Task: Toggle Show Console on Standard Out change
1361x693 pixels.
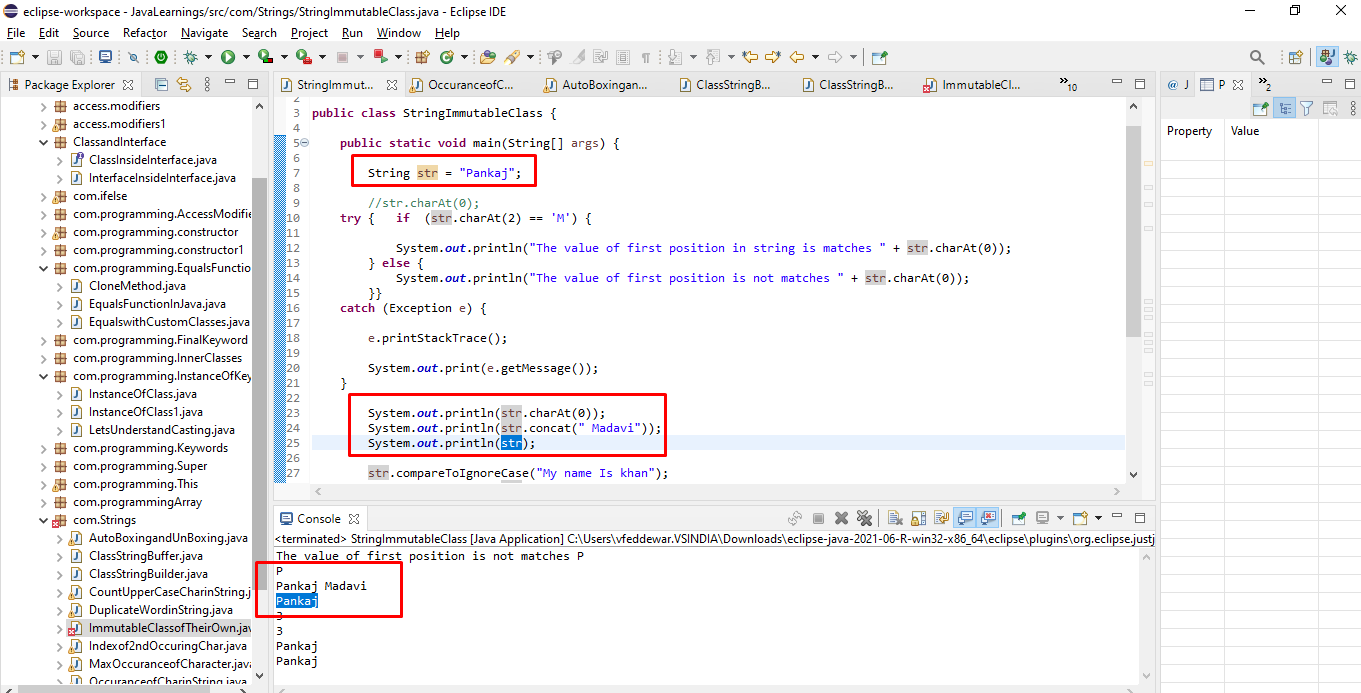Action: click(966, 518)
